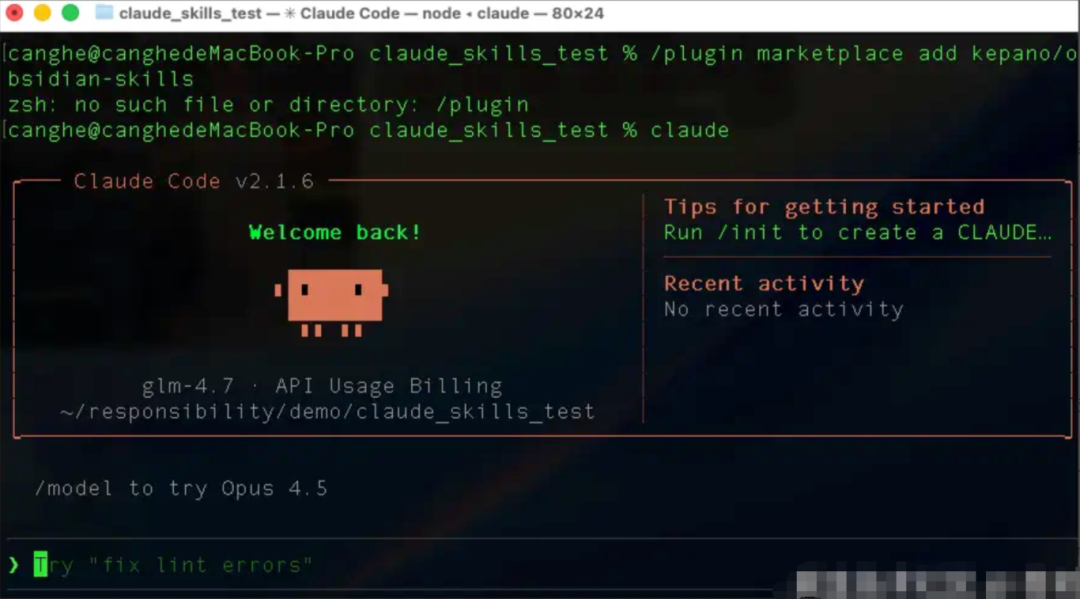The image size is (1080, 599).
Task: Click 'Run /init to create a CLAUDE…' line
Action: pos(858,233)
